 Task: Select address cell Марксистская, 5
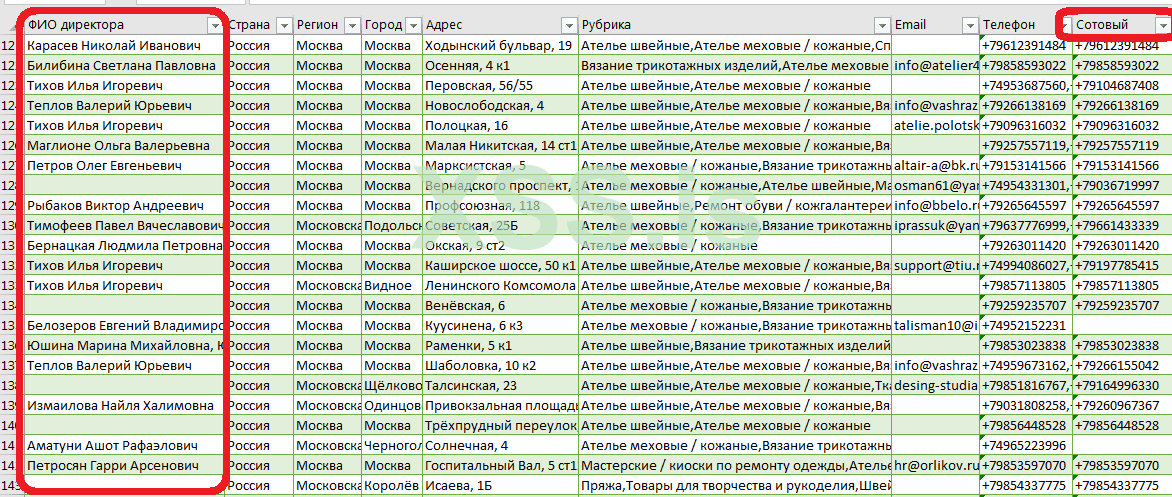pos(500,165)
